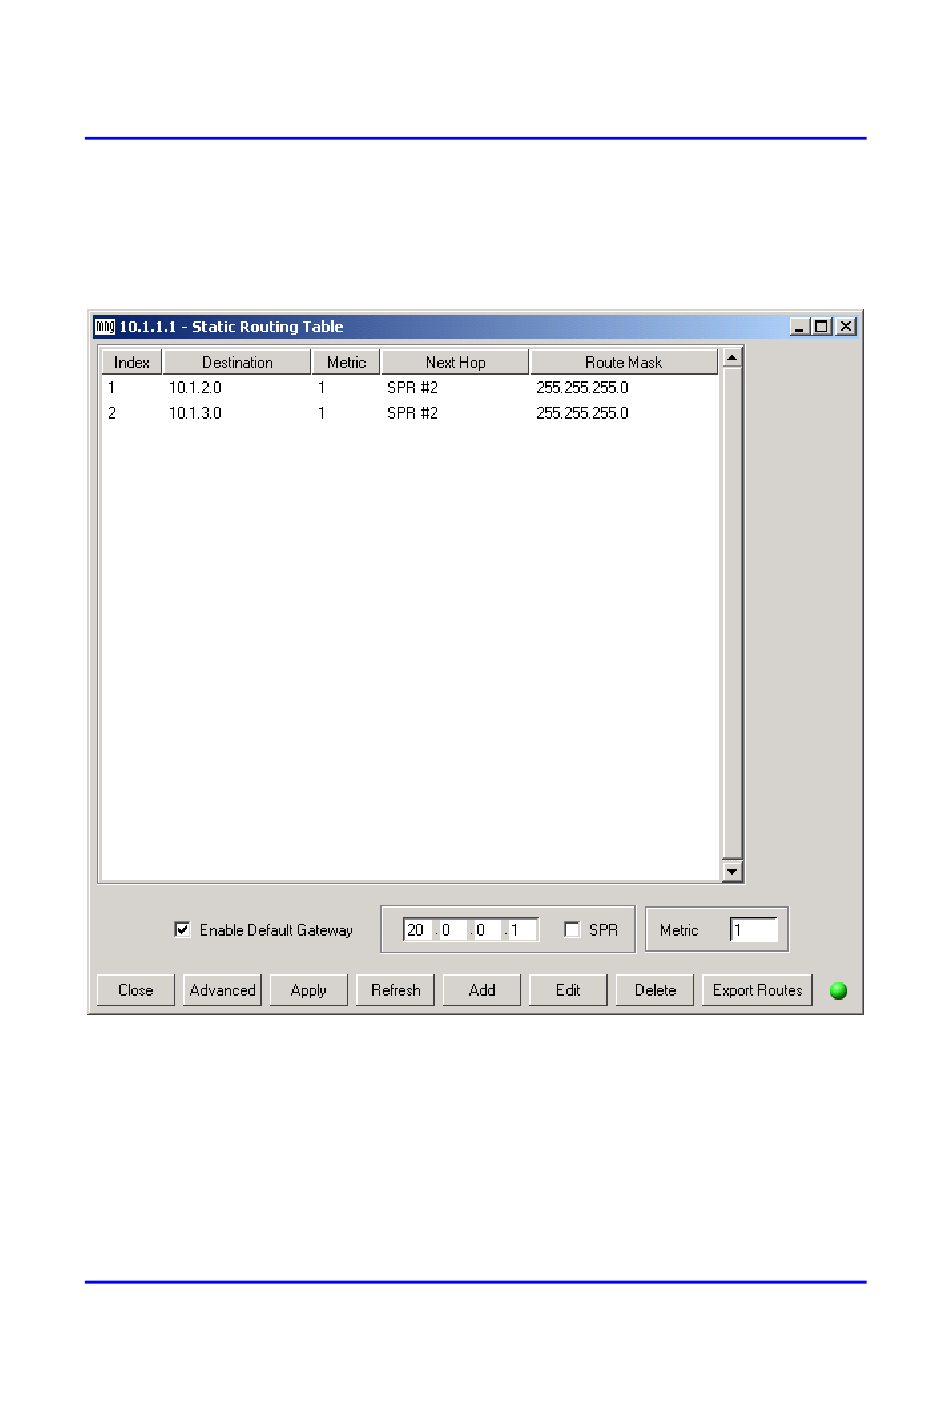Sort by the Destination column header
Screen dimensions: 950x1420
(x=237, y=362)
